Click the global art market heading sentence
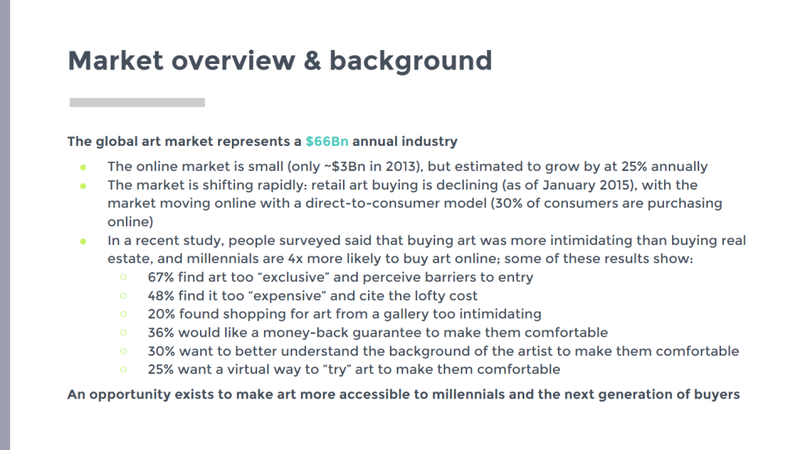This screenshot has width=800, height=450. [x=262, y=141]
